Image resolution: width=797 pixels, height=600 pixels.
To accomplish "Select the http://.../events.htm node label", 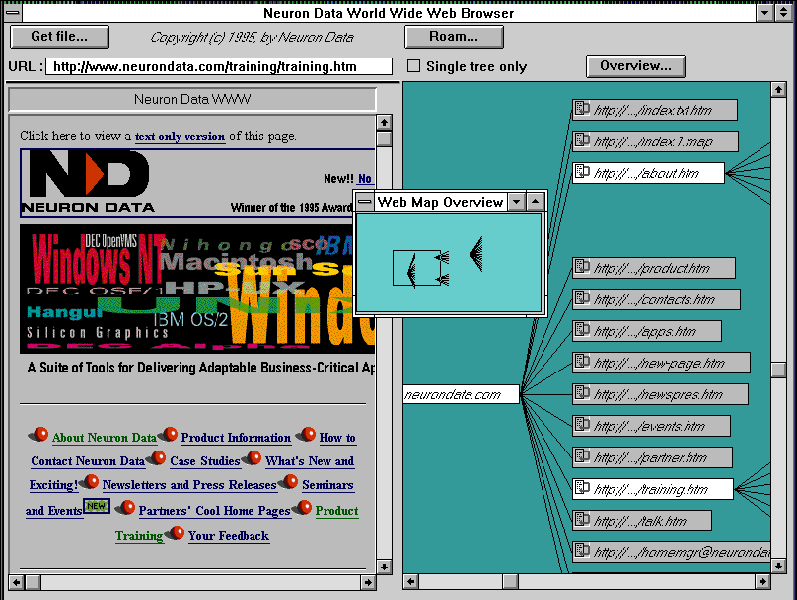I will (x=649, y=427).
